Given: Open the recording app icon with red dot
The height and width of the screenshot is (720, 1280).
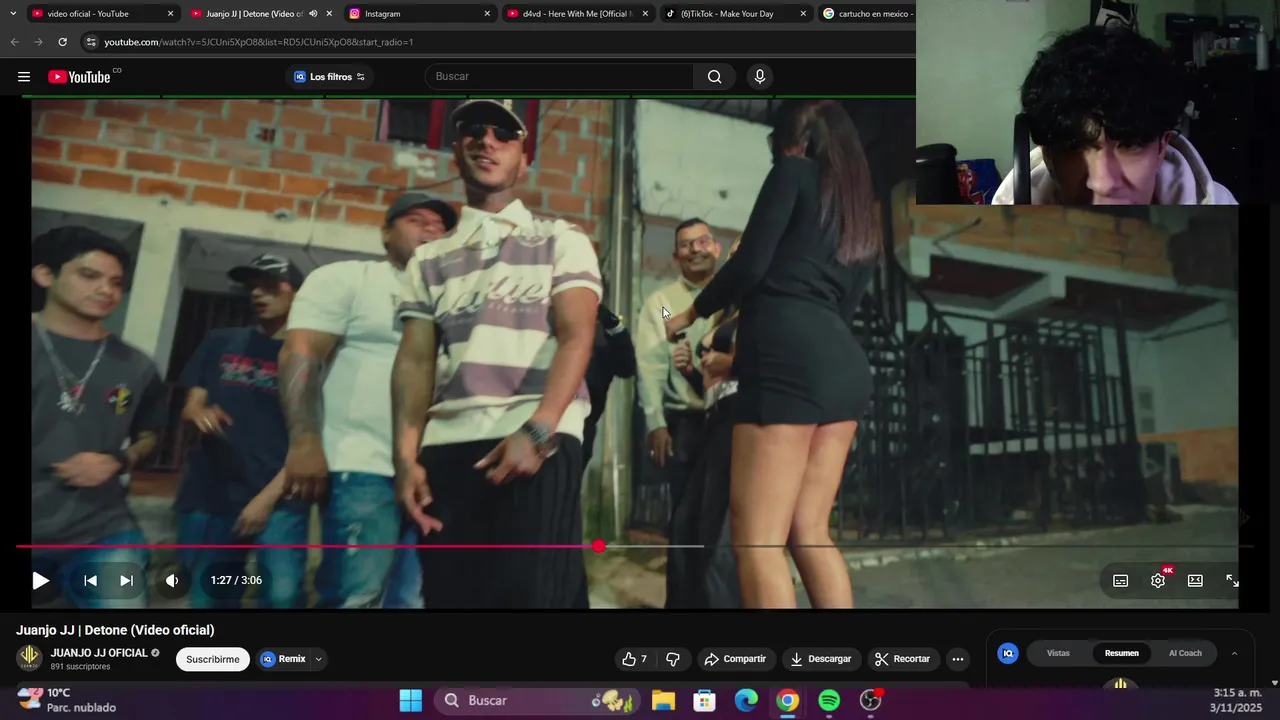Looking at the screenshot, I should pyautogui.click(x=871, y=700).
